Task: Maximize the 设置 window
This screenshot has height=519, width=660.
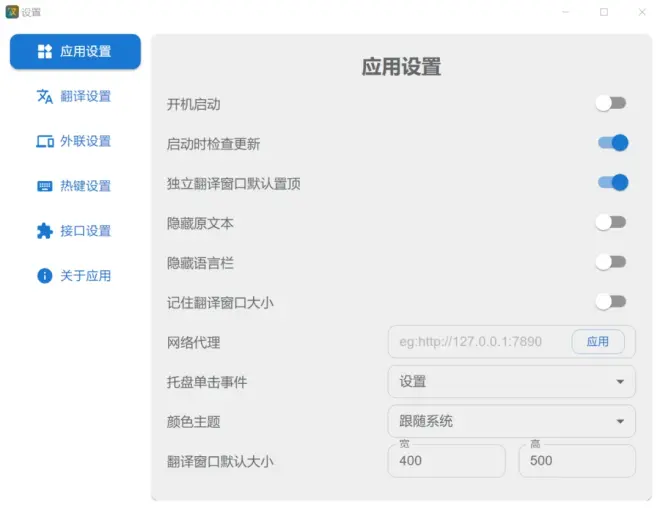Action: (x=604, y=12)
